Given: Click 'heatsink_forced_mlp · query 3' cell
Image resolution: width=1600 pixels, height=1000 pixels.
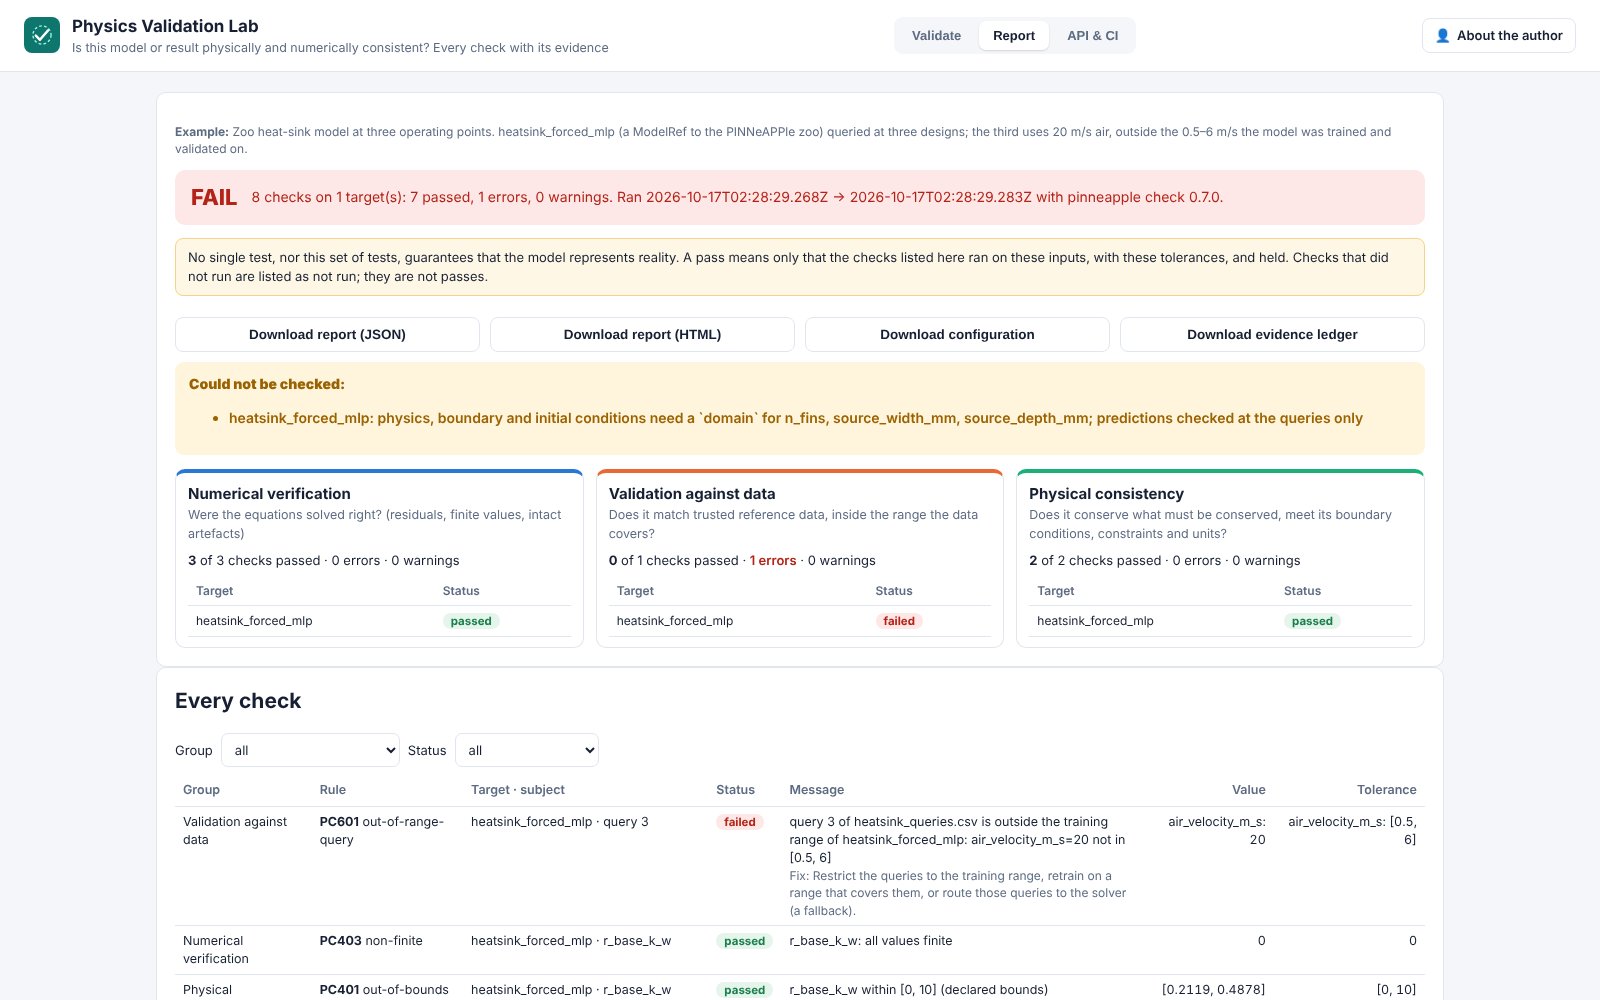Looking at the screenshot, I should click(x=560, y=821).
